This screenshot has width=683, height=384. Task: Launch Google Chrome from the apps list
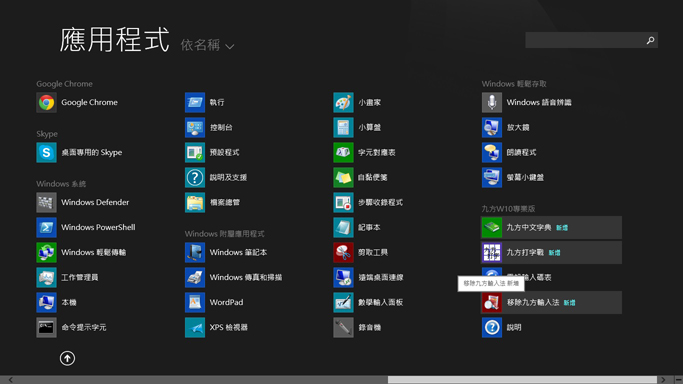78,102
